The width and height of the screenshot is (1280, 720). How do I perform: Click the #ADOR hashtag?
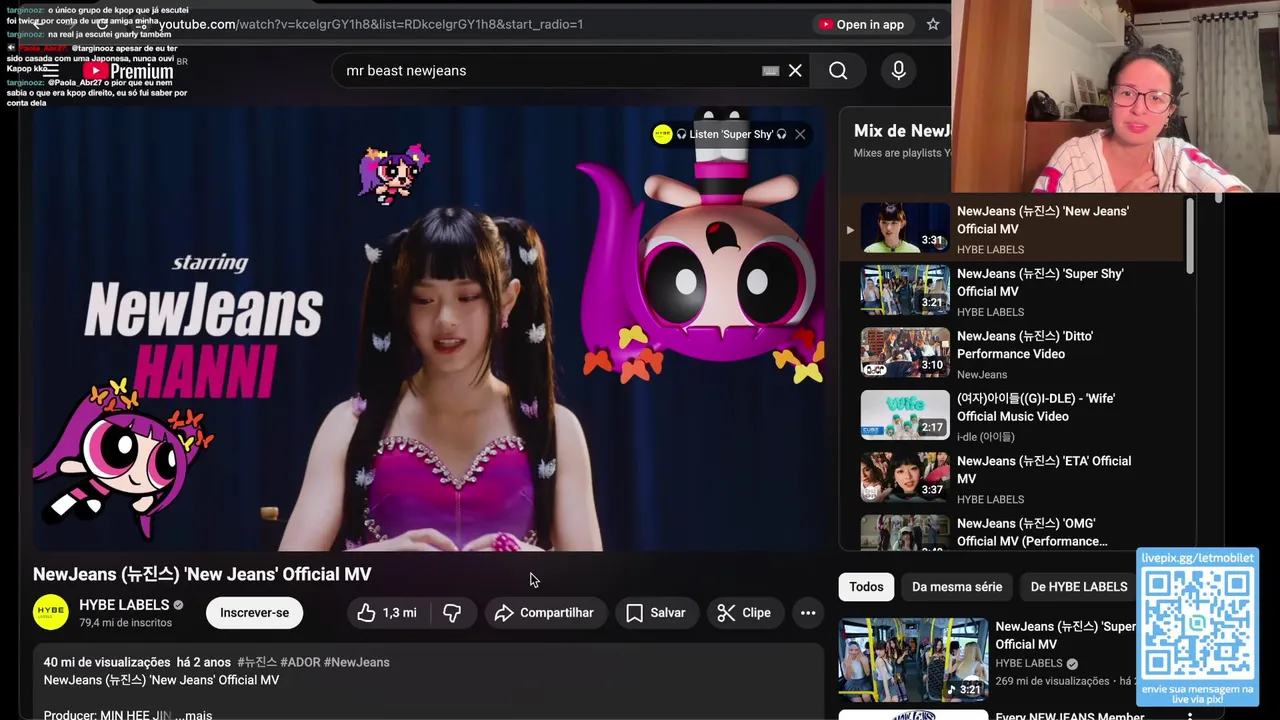300,662
